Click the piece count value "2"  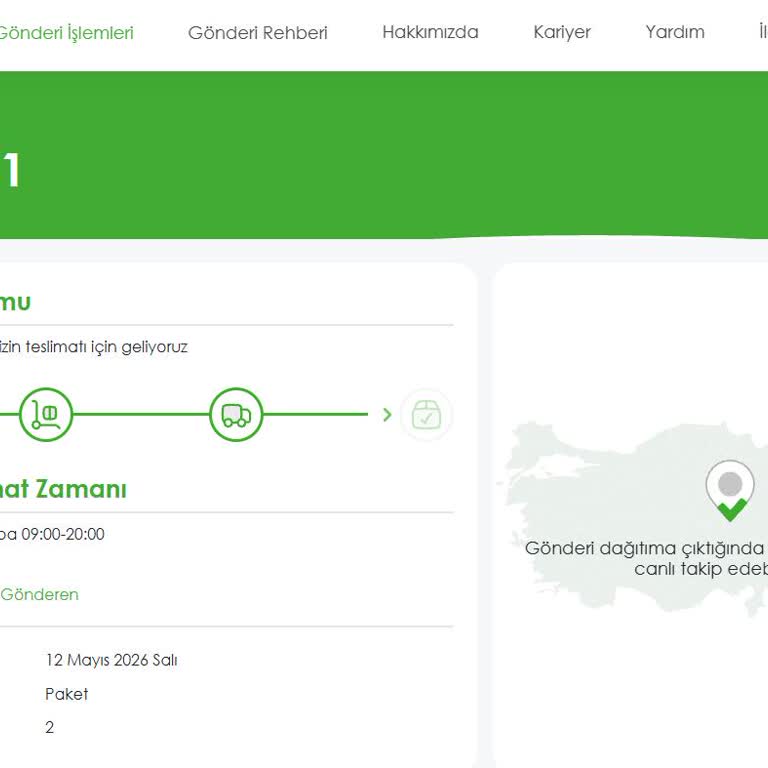49,727
